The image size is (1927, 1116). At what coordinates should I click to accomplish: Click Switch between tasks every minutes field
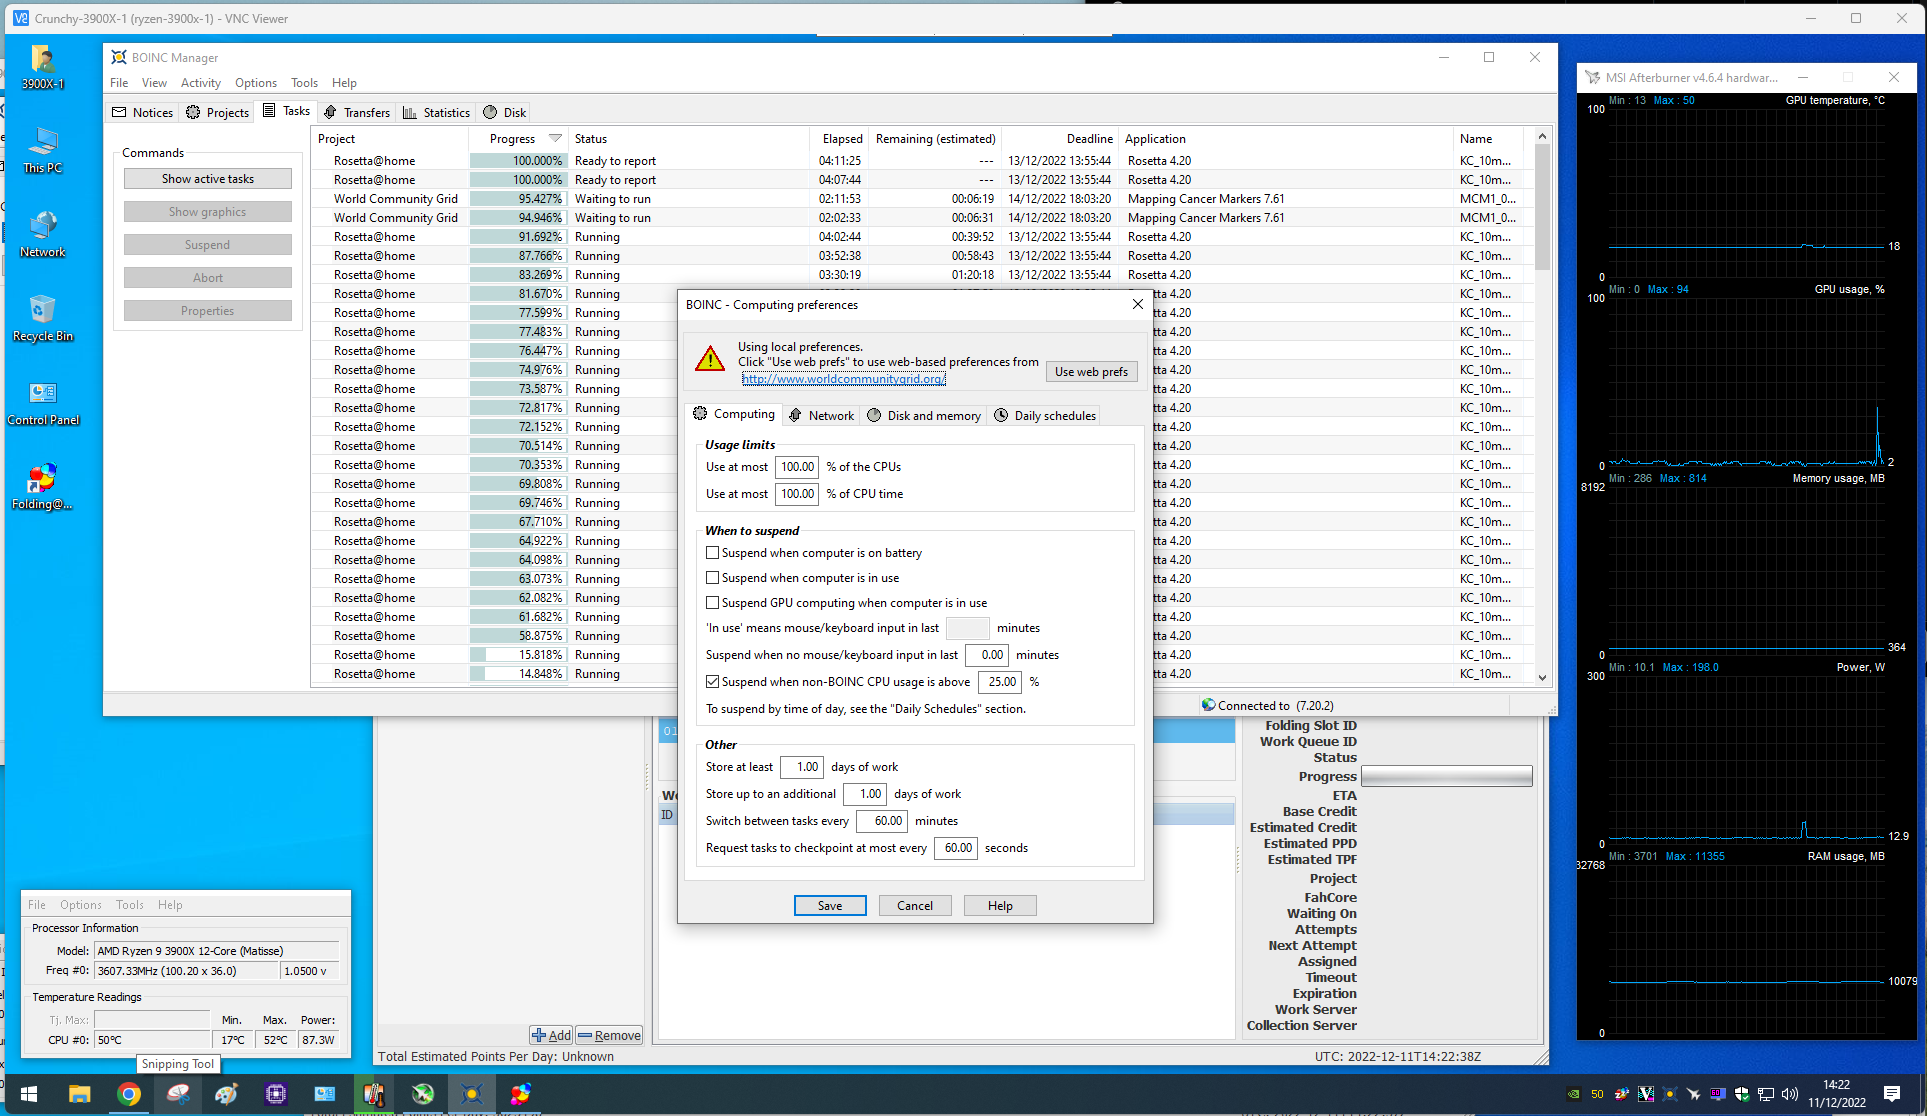point(882,821)
